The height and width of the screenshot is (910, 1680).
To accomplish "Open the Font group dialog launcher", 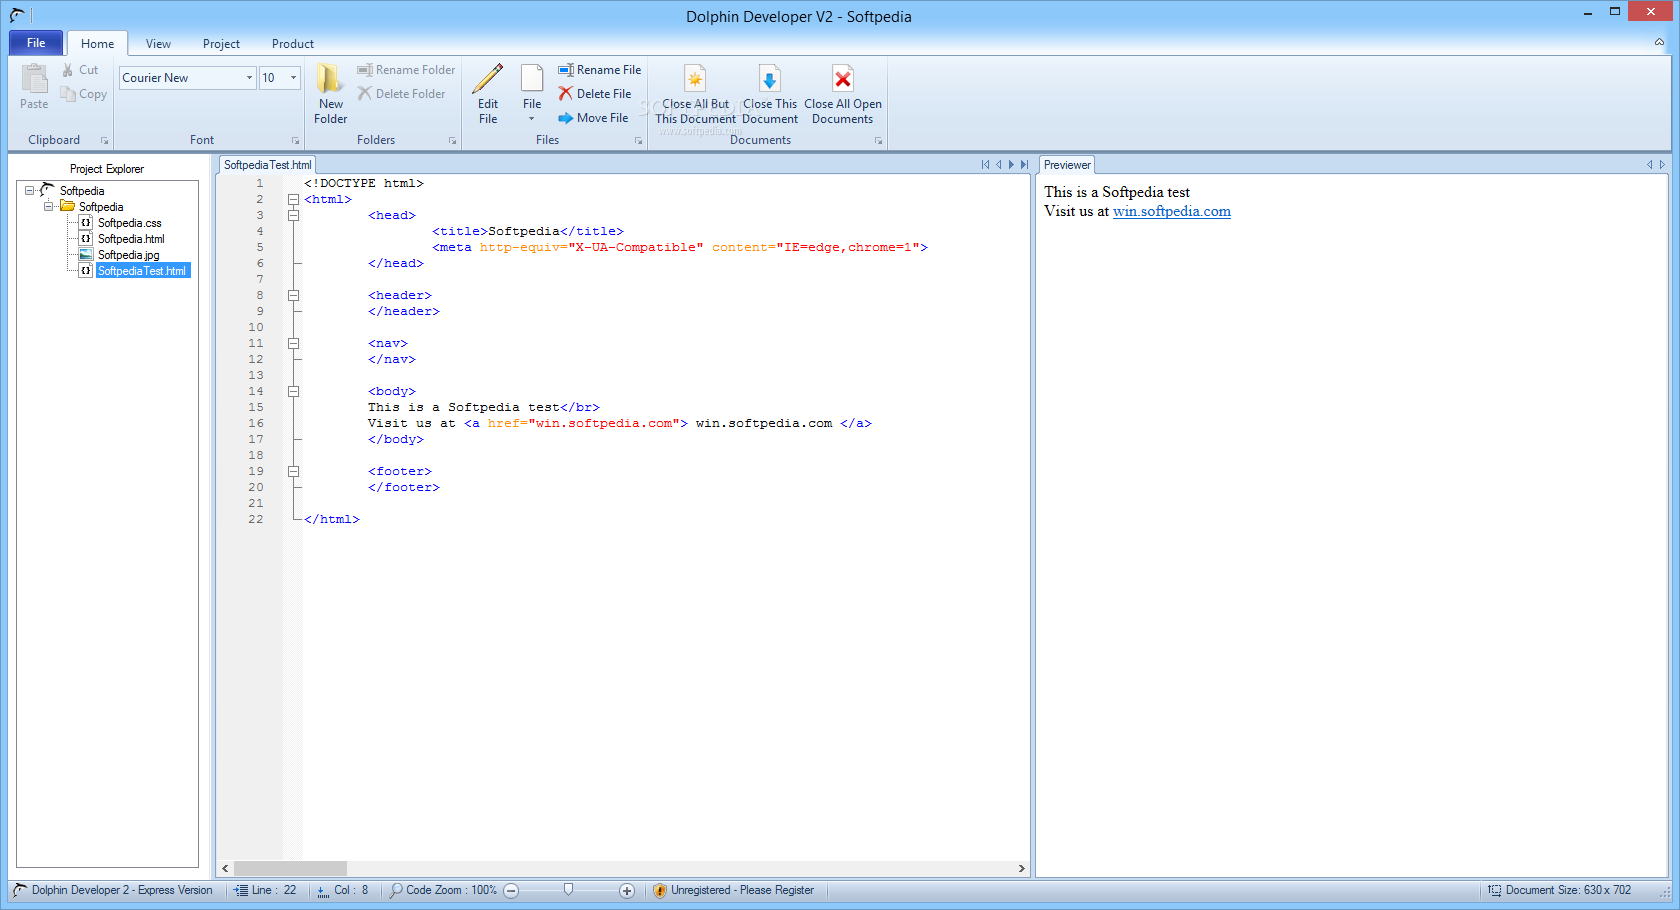I will coord(295,141).
